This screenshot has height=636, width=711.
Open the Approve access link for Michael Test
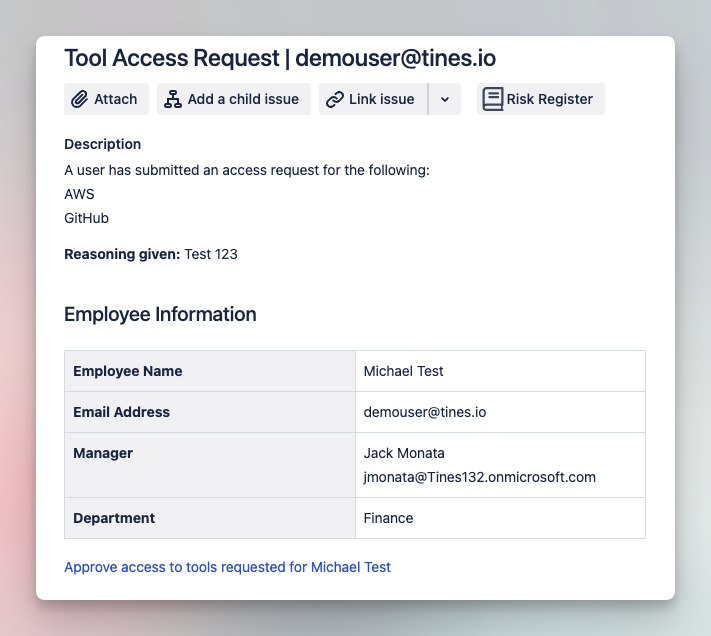(227, 567)
